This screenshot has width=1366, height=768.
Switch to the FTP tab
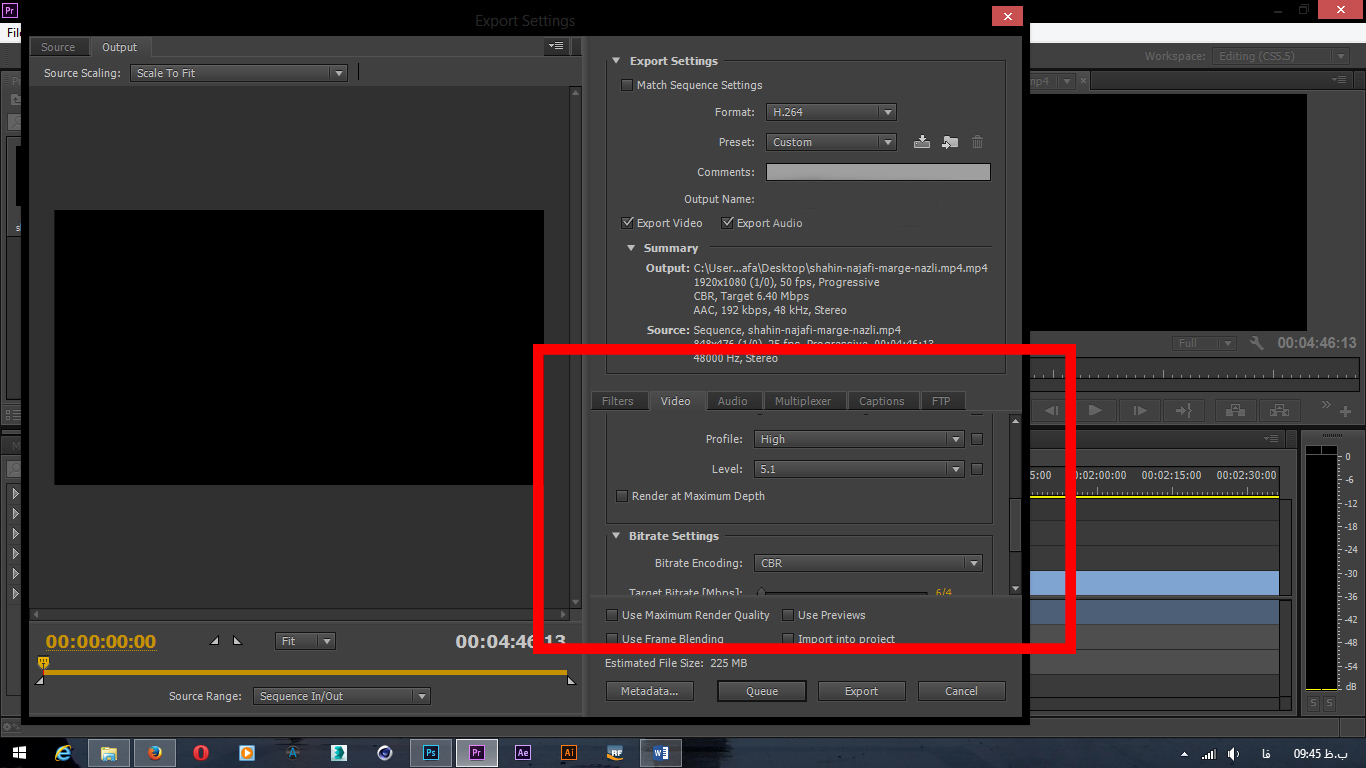coord(941,401)
